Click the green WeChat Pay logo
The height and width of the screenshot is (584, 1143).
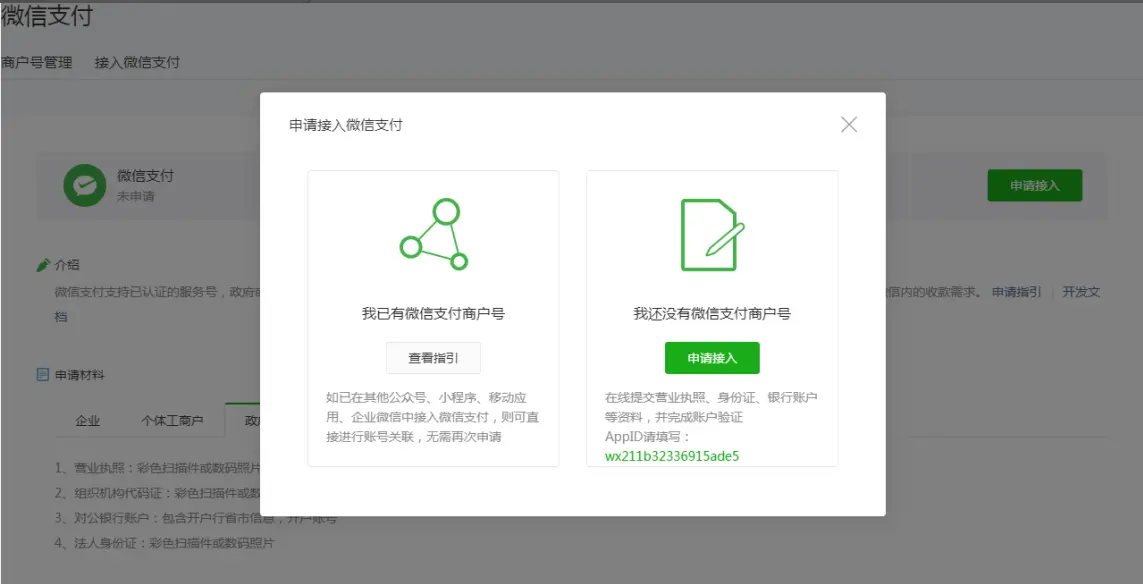click(x=85, y=185)
